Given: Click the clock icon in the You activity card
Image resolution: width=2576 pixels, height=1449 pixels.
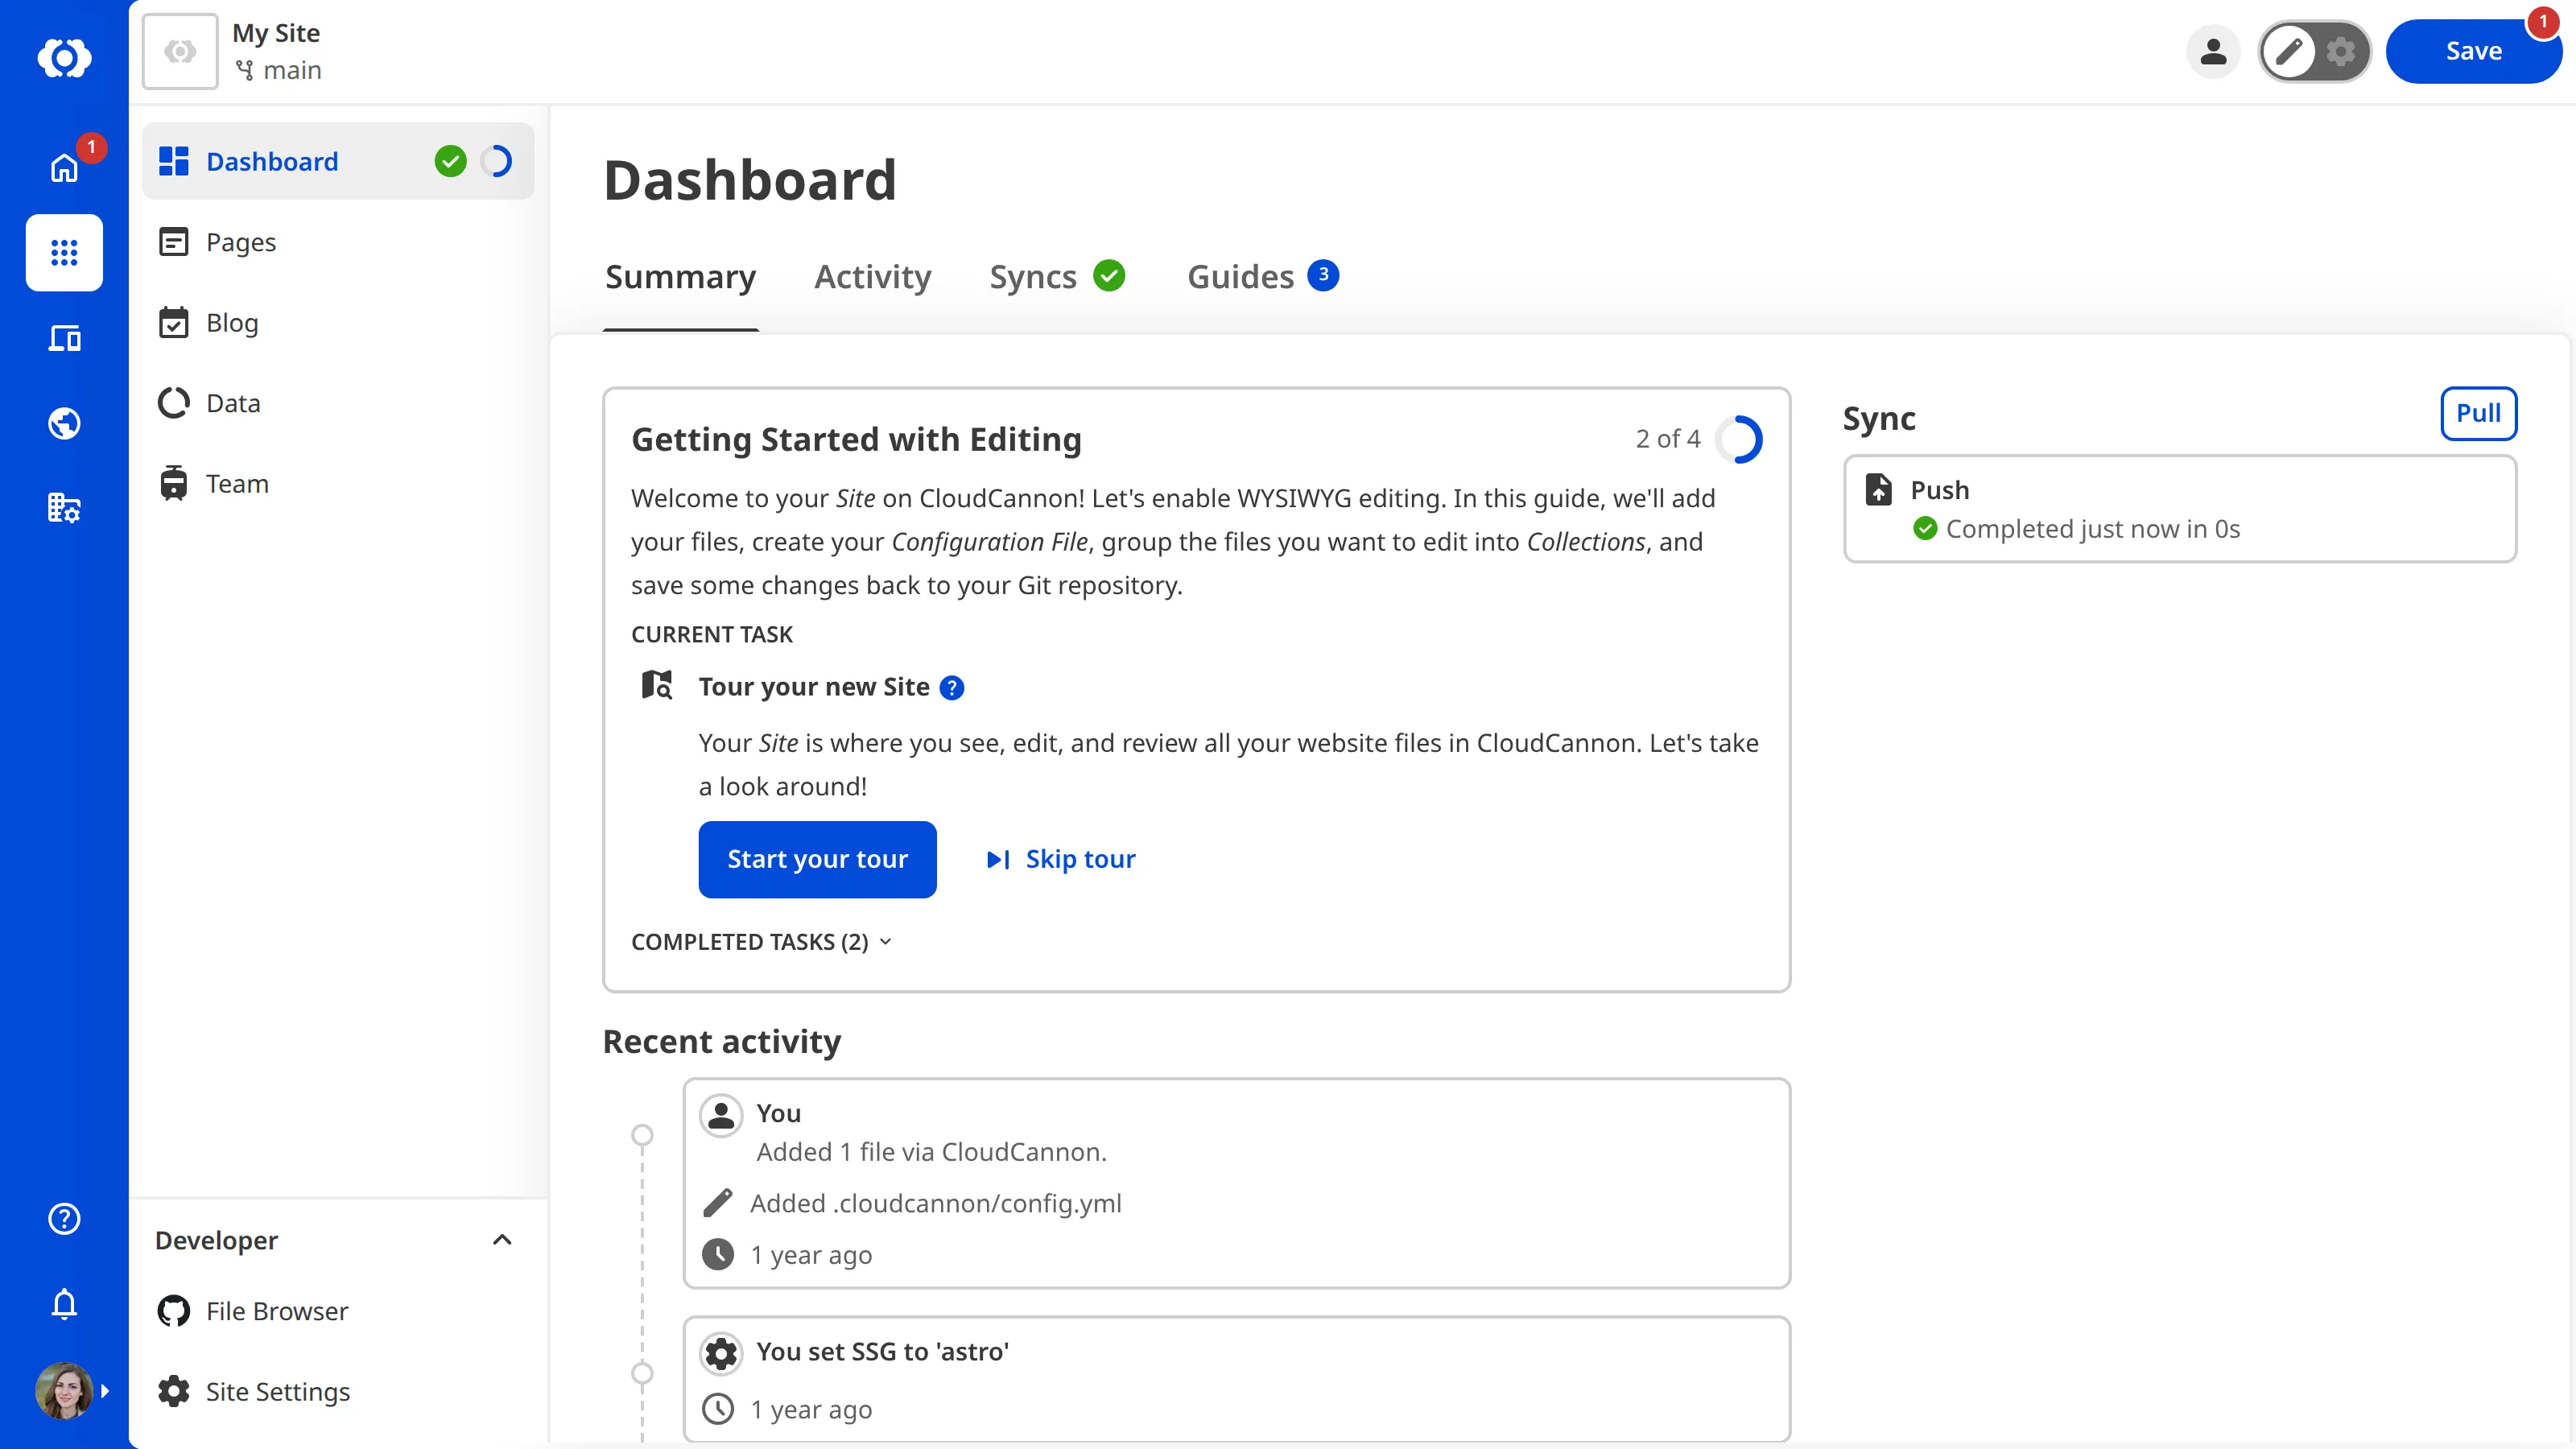Looking at the screenshot, I should tap(718, 1254).
